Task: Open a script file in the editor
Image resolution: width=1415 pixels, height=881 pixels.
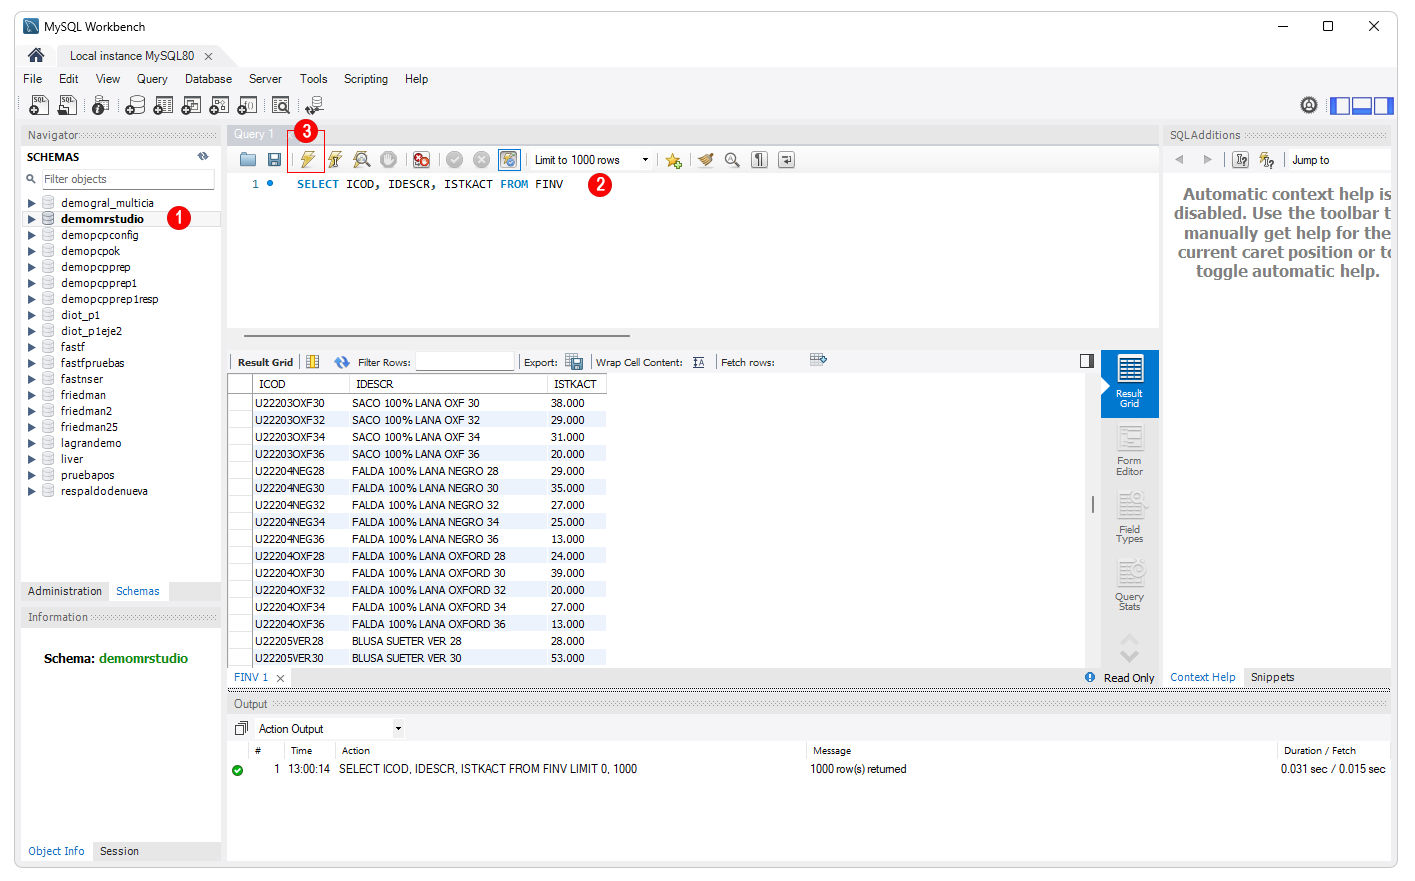Action: point(248,160)
